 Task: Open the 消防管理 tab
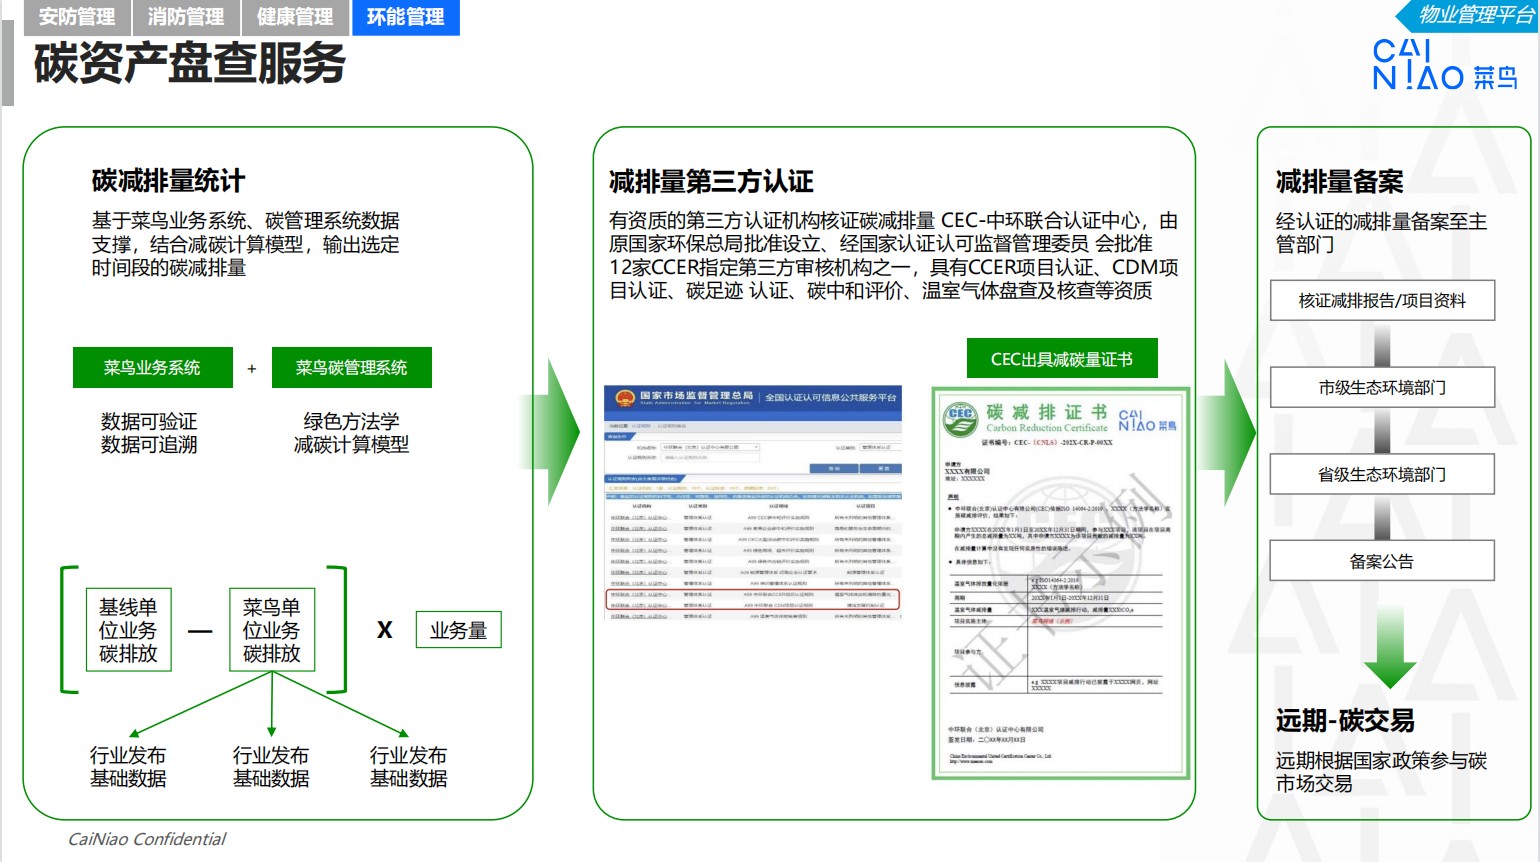(186, 17)
